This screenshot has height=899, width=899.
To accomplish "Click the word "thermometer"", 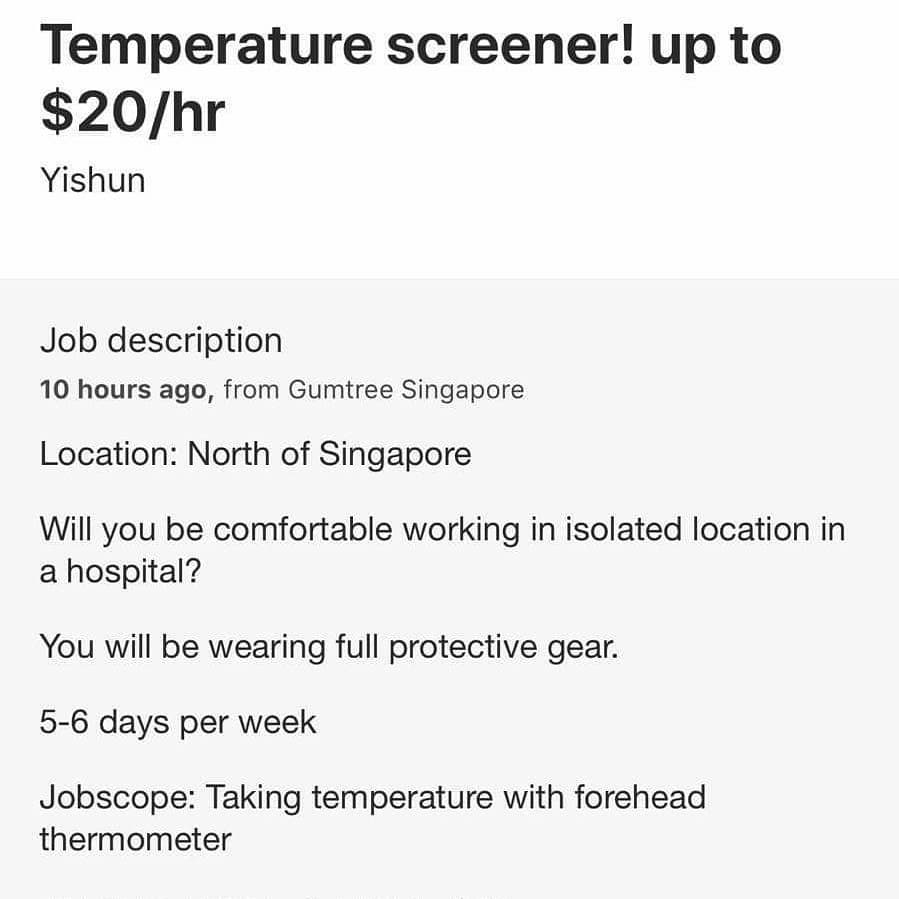I will point(135,839).
